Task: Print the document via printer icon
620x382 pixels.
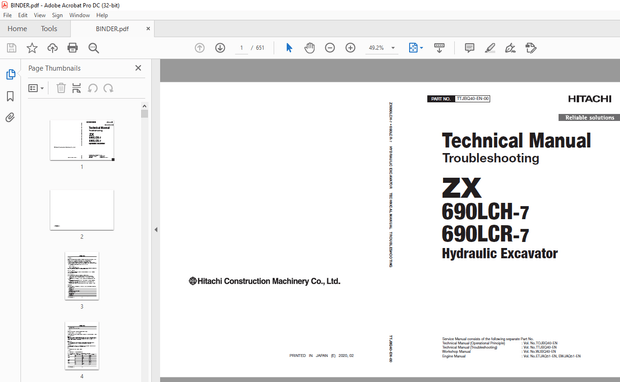Action: (x=73, y=48)
